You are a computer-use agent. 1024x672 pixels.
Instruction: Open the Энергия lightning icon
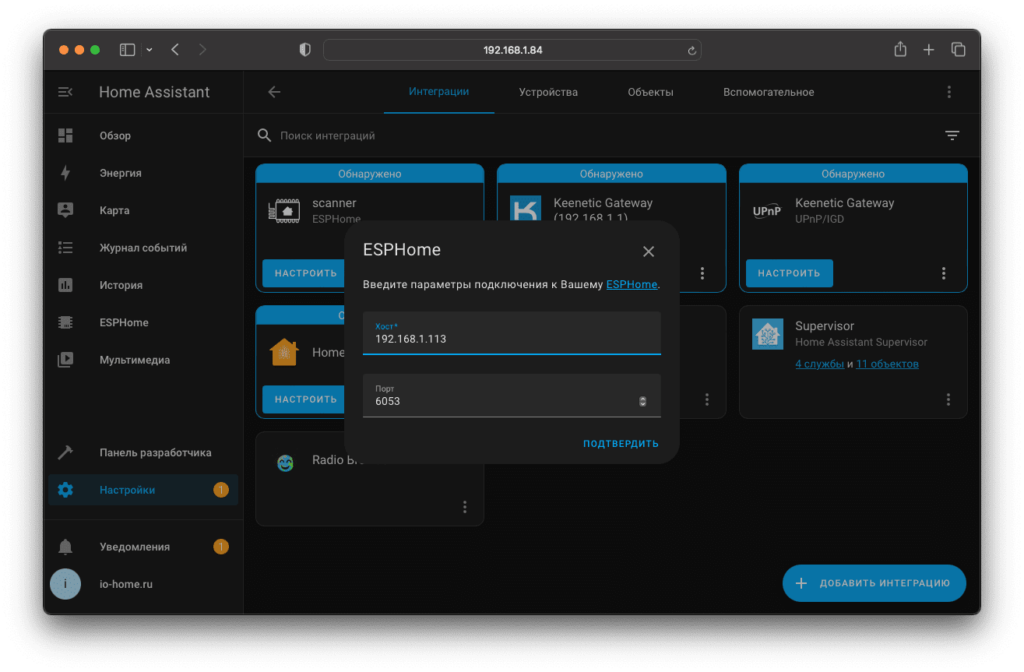[65, 172]
